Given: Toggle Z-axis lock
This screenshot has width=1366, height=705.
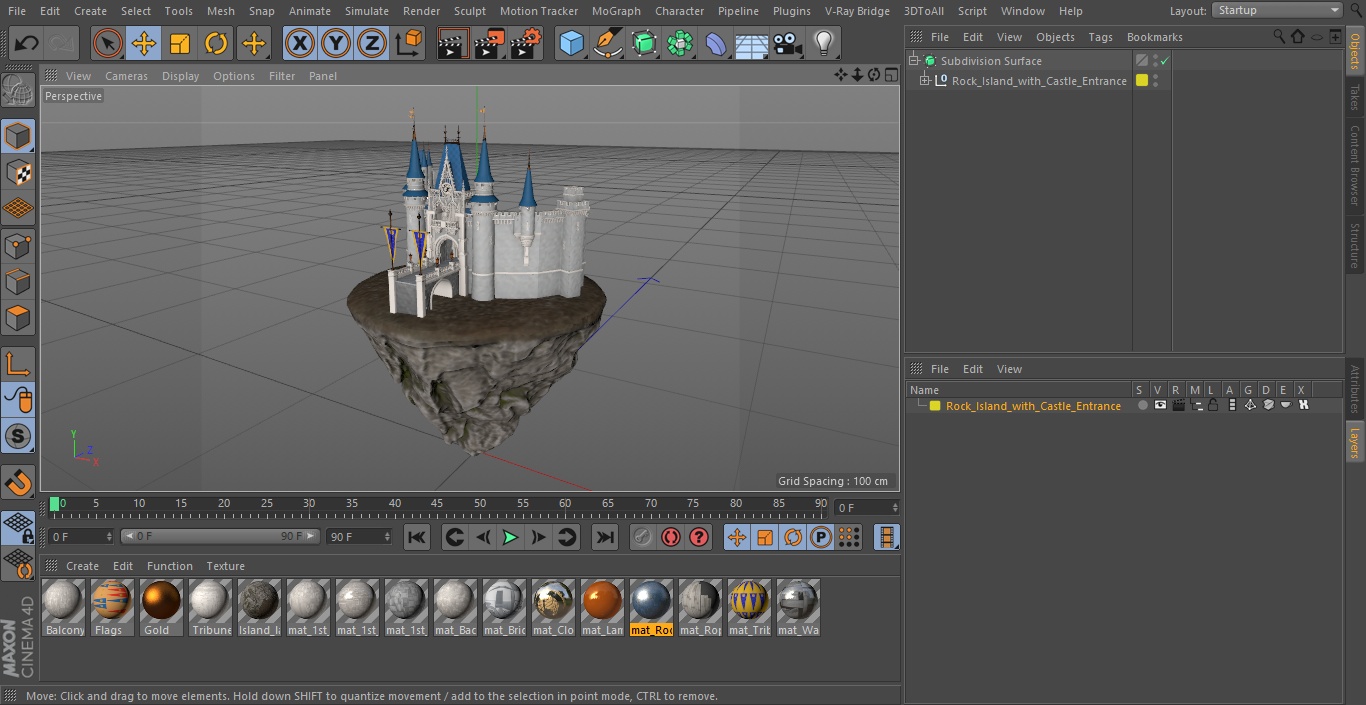Looking at the screenshot, I should [371, 43].
